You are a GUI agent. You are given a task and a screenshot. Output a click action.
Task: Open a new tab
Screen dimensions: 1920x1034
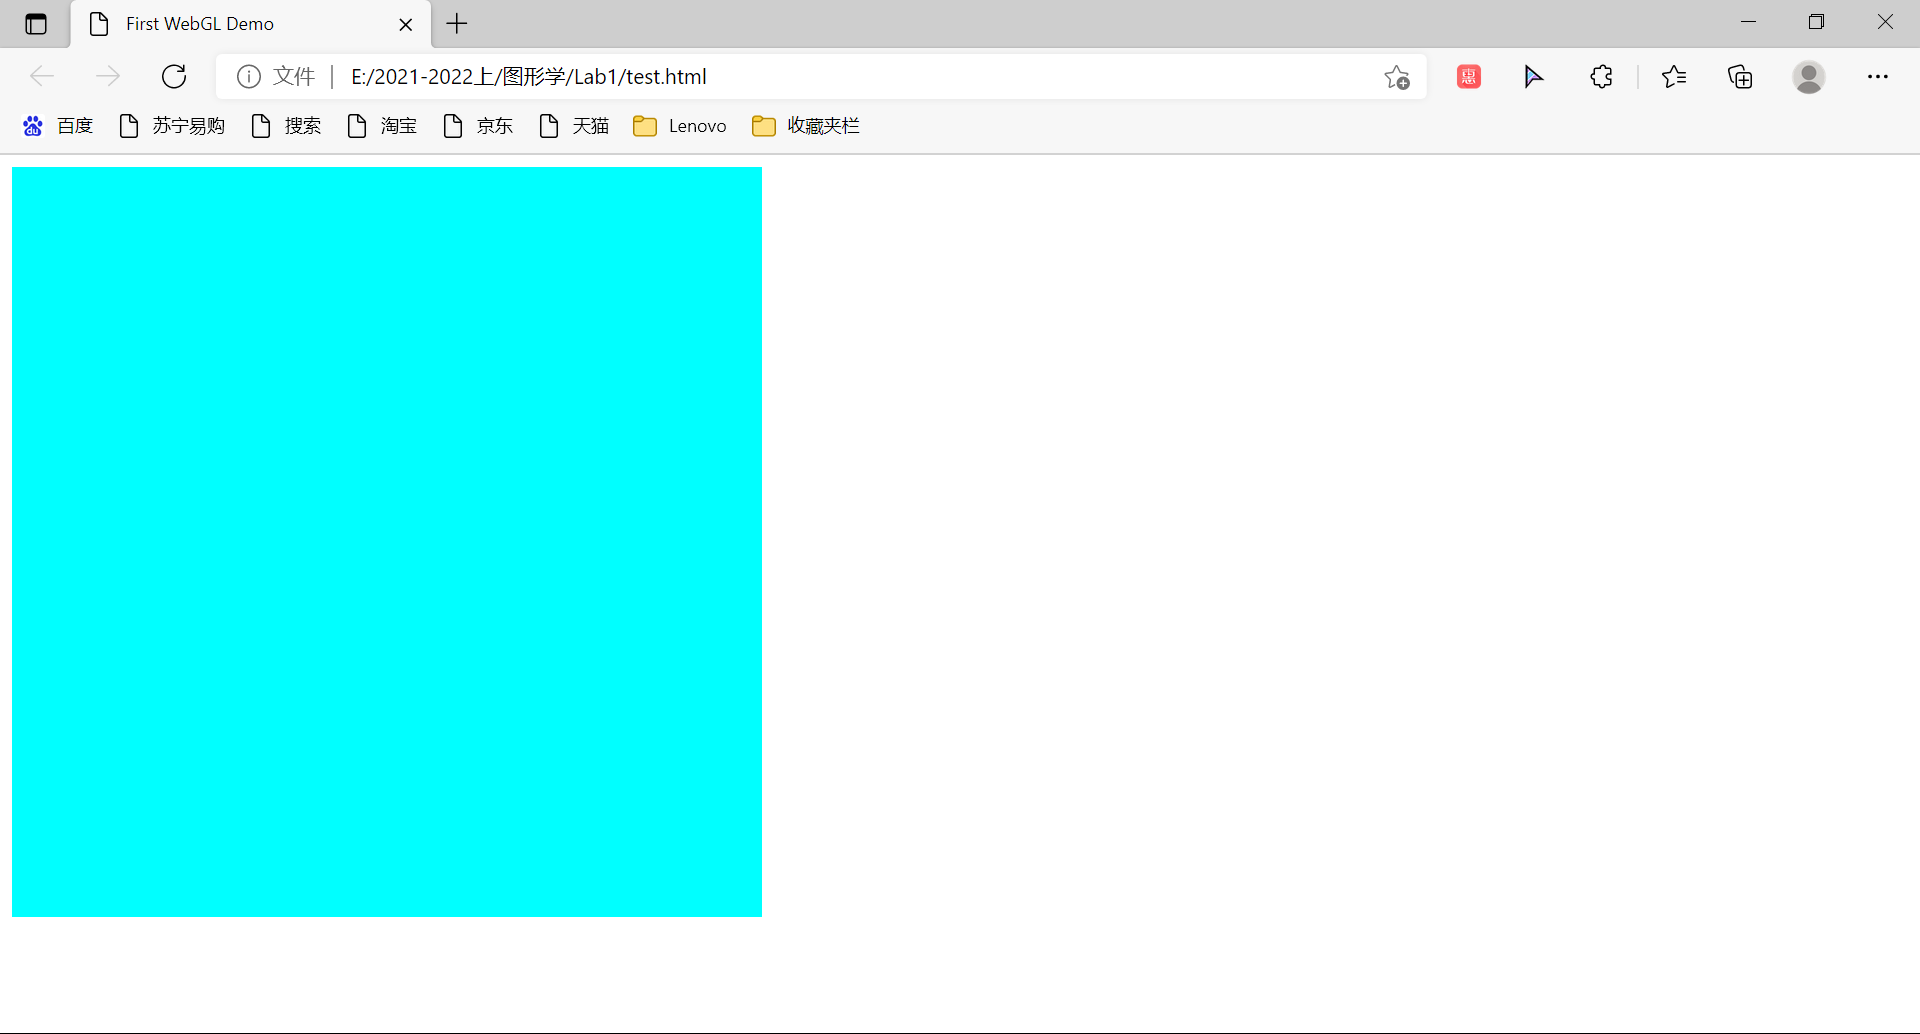(457, 24)
